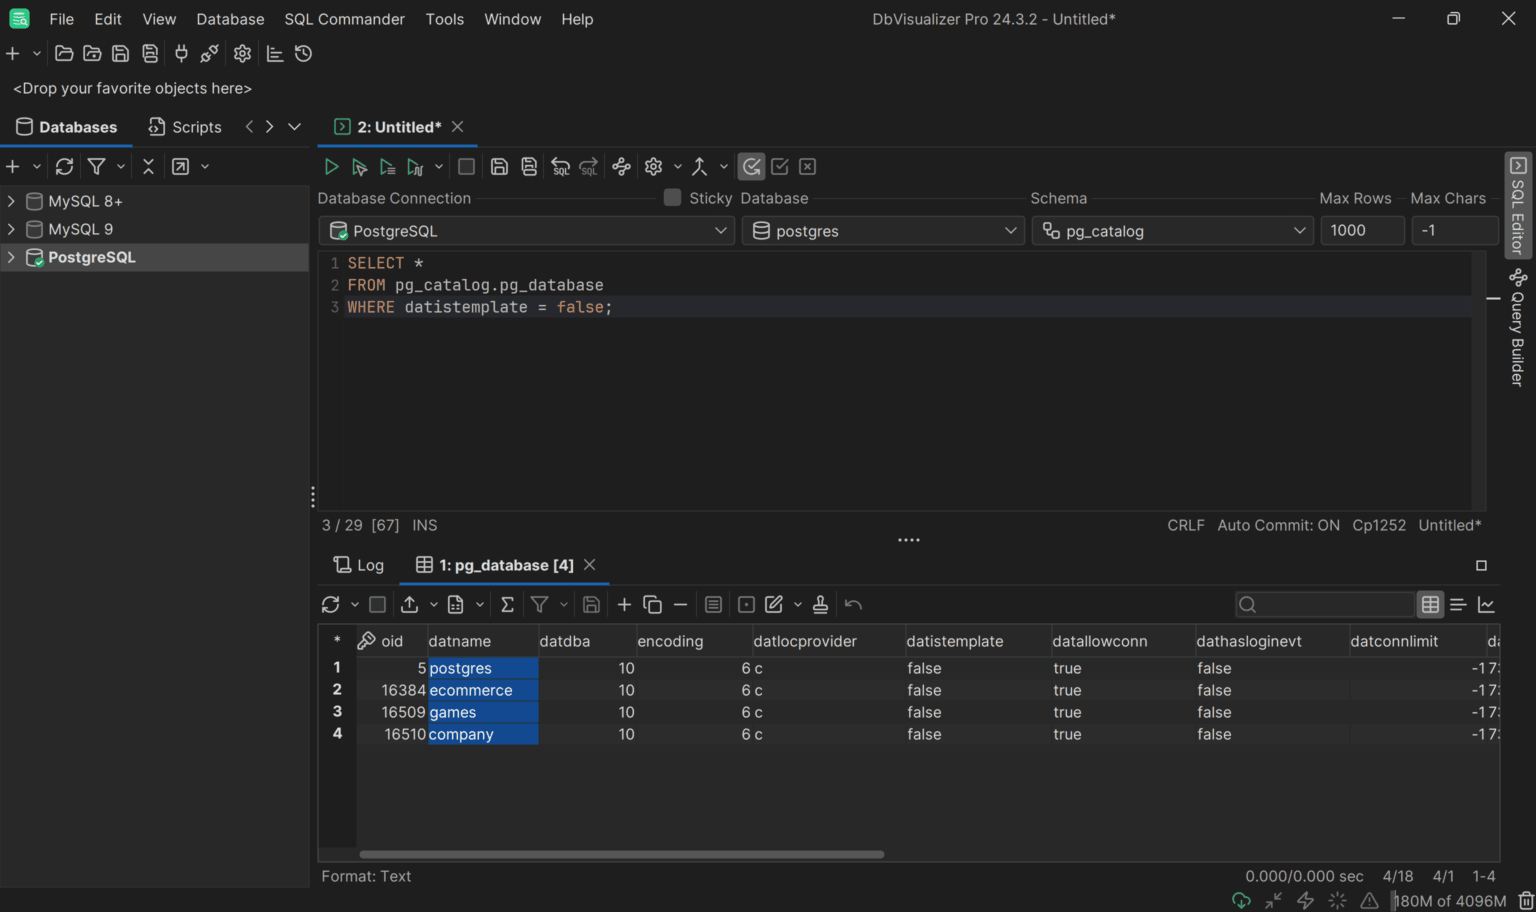Image resolution: width=1536 pixels, height=912 pixels.
Task: Open the SQL history clock icon
Action: [x=304, y=54]
